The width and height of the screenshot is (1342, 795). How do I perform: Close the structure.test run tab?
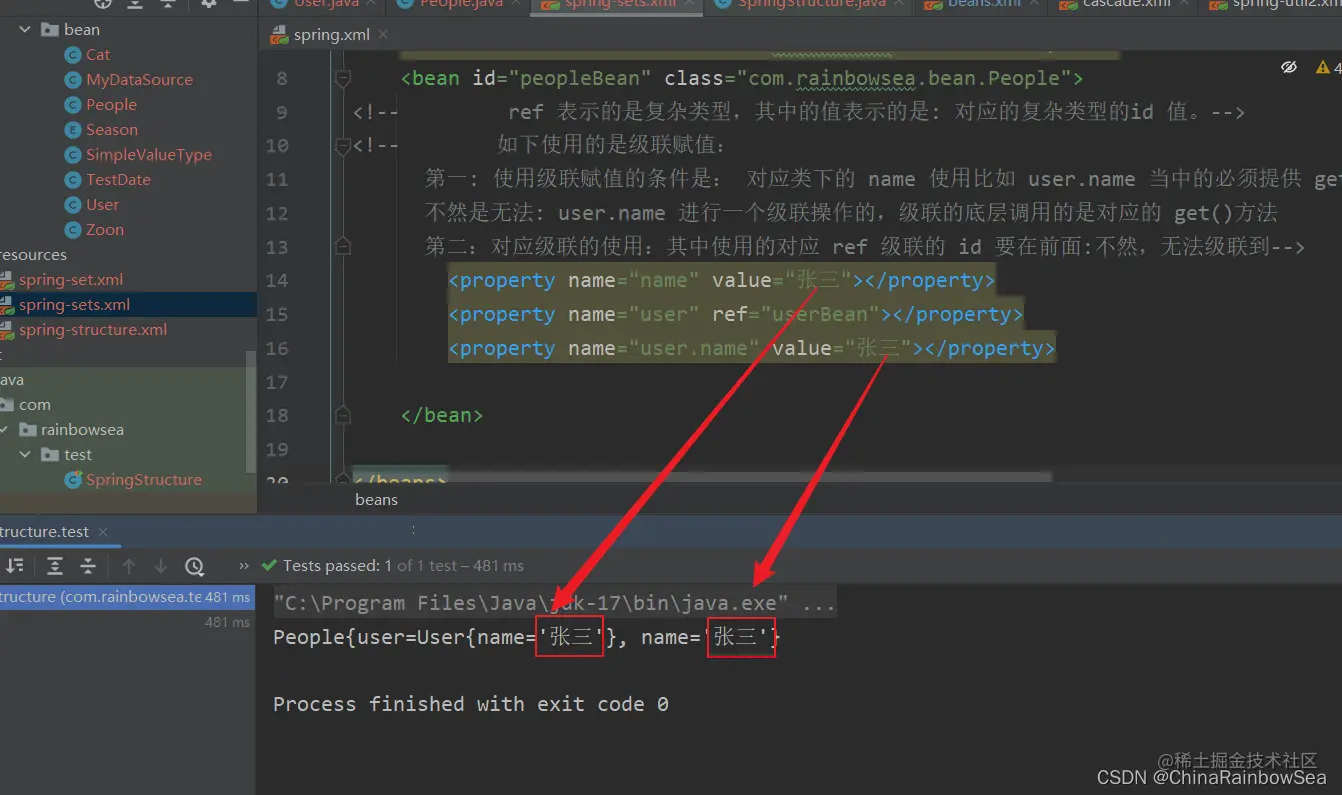[102, 532]
